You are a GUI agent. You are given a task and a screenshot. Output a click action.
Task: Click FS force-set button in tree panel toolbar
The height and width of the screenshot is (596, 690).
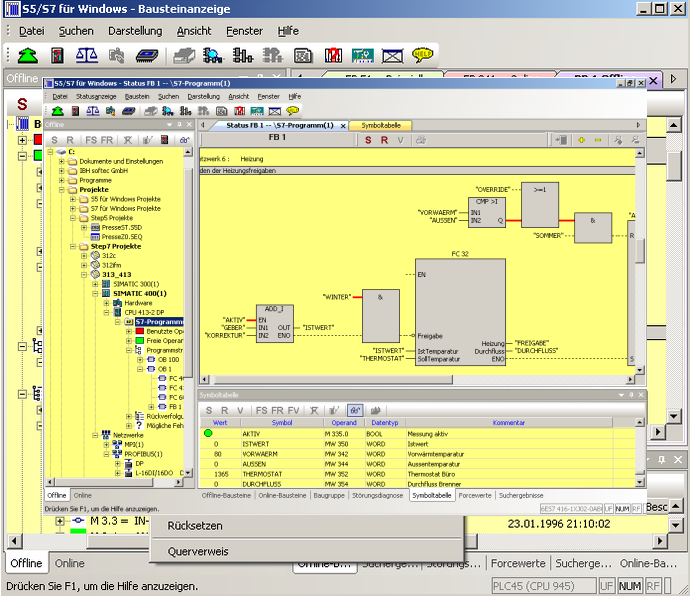91,140
